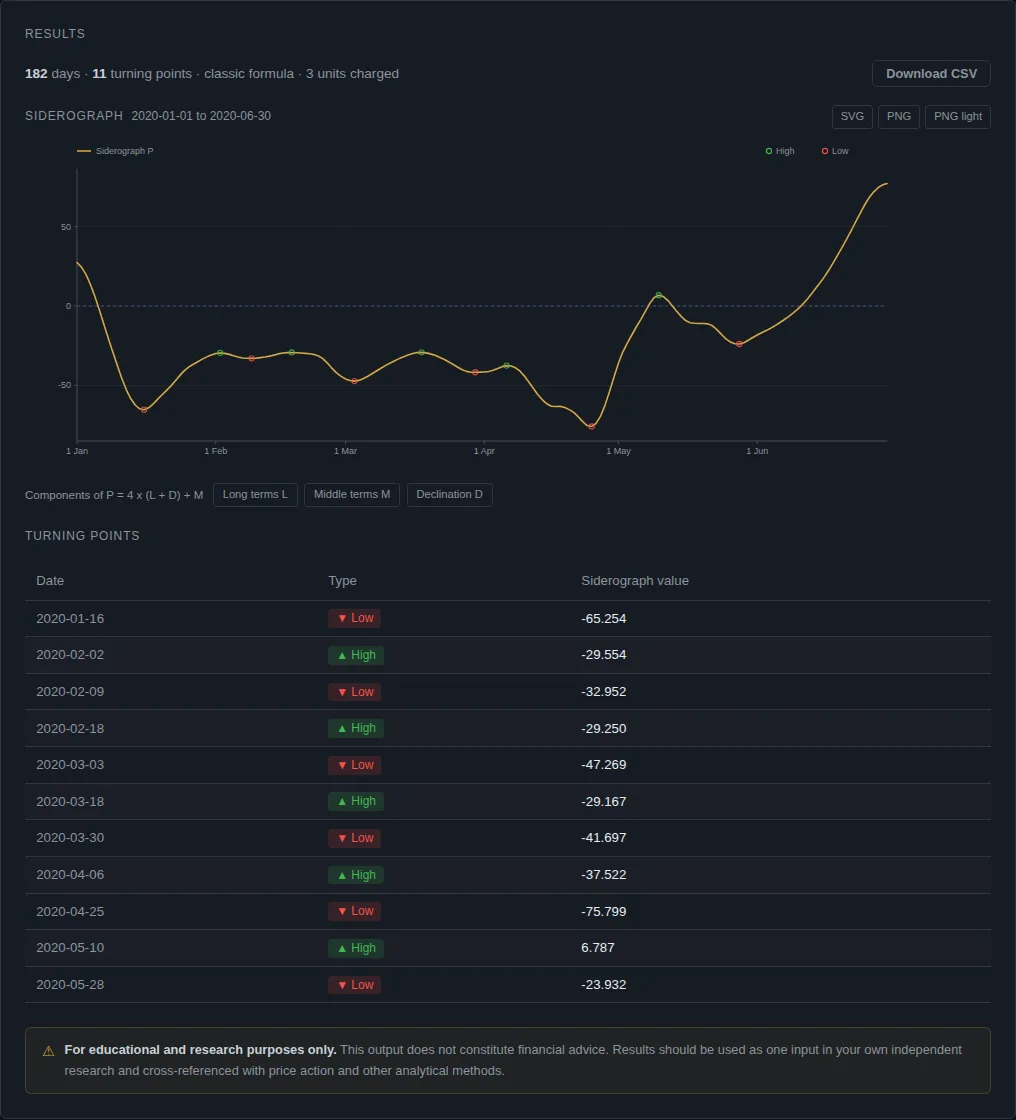Screen dimensions: 1016x1120
Task: Select the 2020-03-03 date cell
Action: (x=70, y=764)
